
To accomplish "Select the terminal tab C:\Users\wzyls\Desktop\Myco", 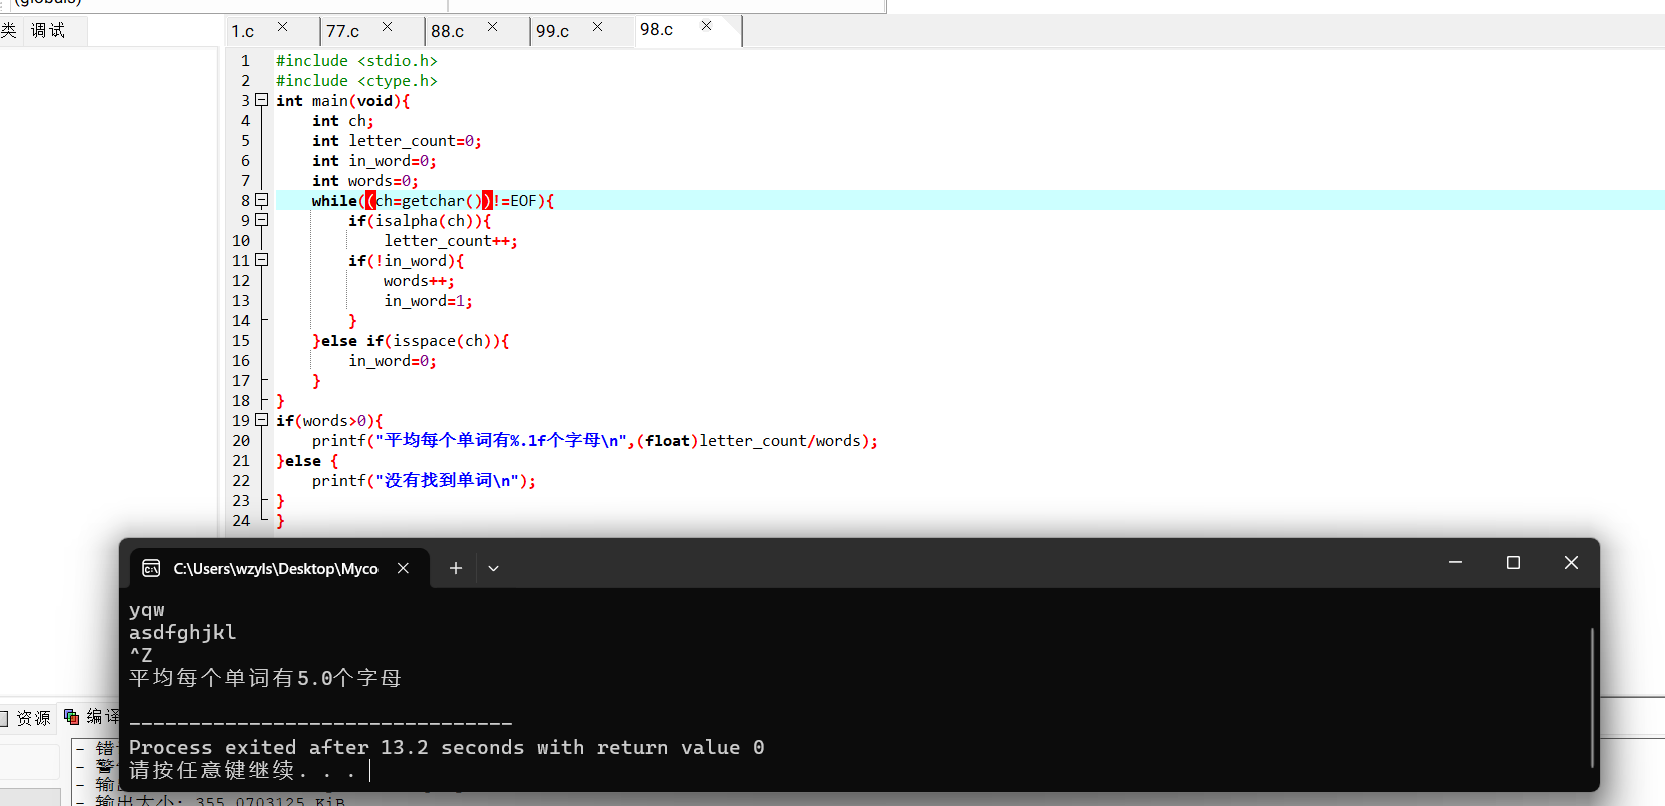I will pyautogui.click(x=276, y=568).
